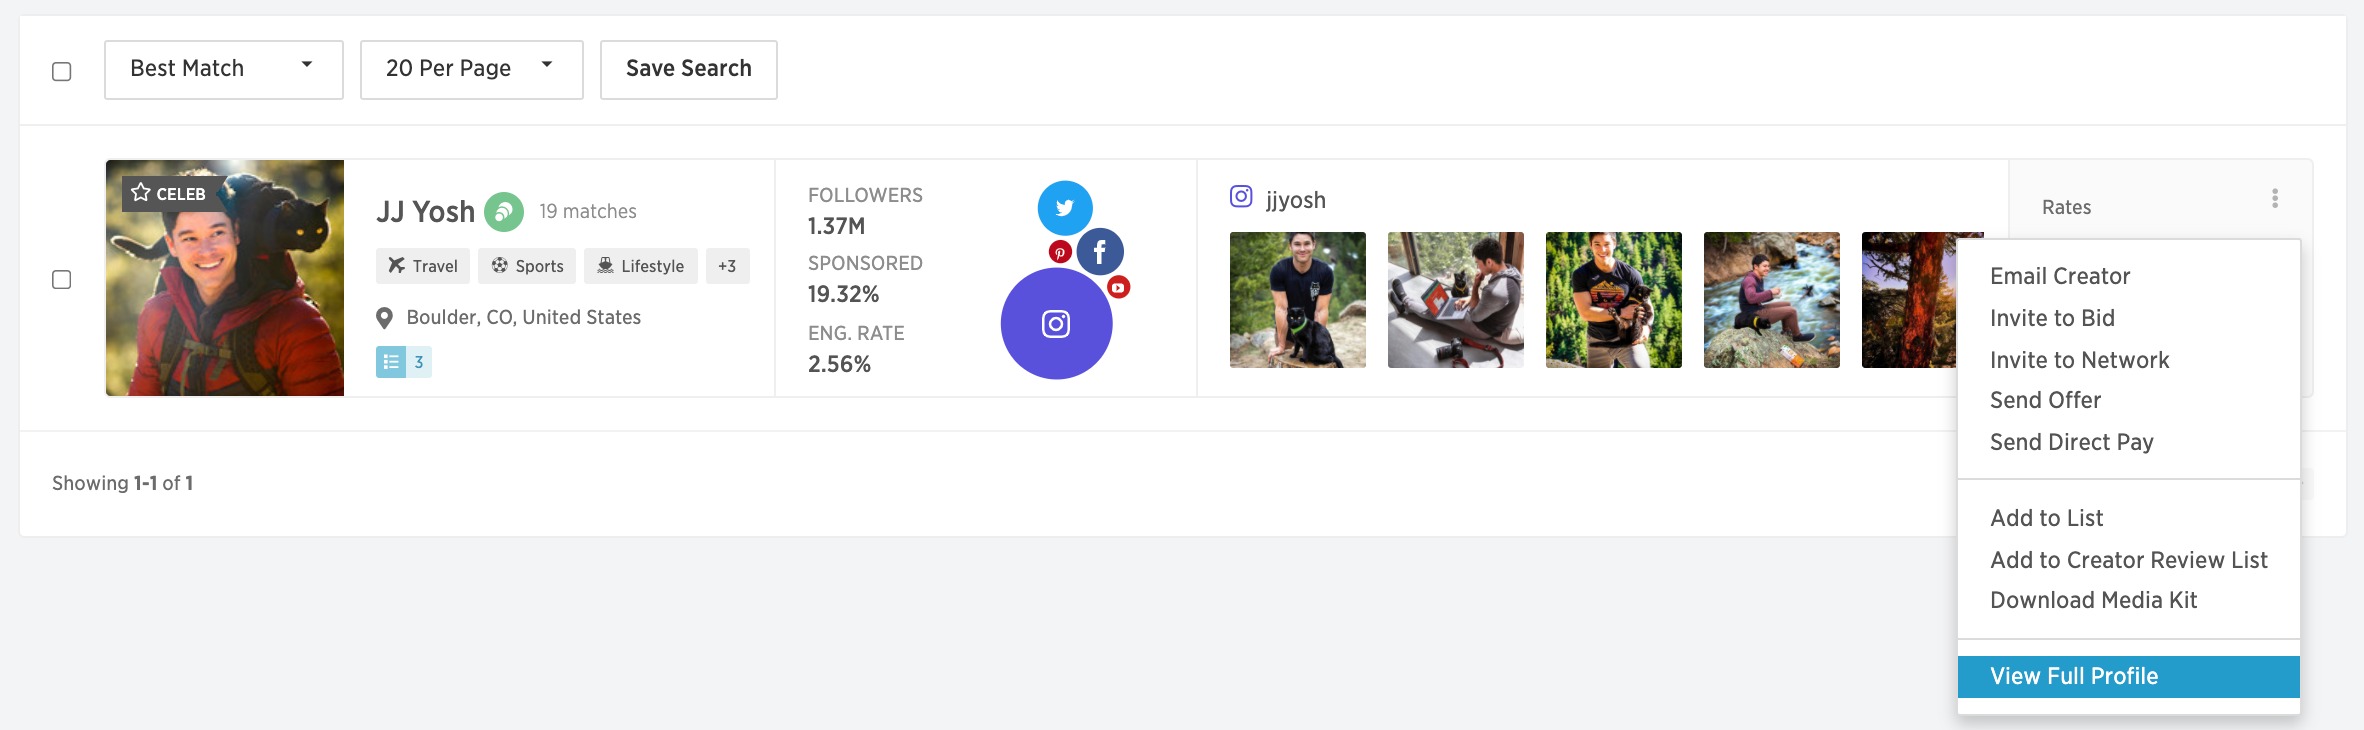Open View Full Profile
2364x730 pixels.
(x=2129, y=677)
